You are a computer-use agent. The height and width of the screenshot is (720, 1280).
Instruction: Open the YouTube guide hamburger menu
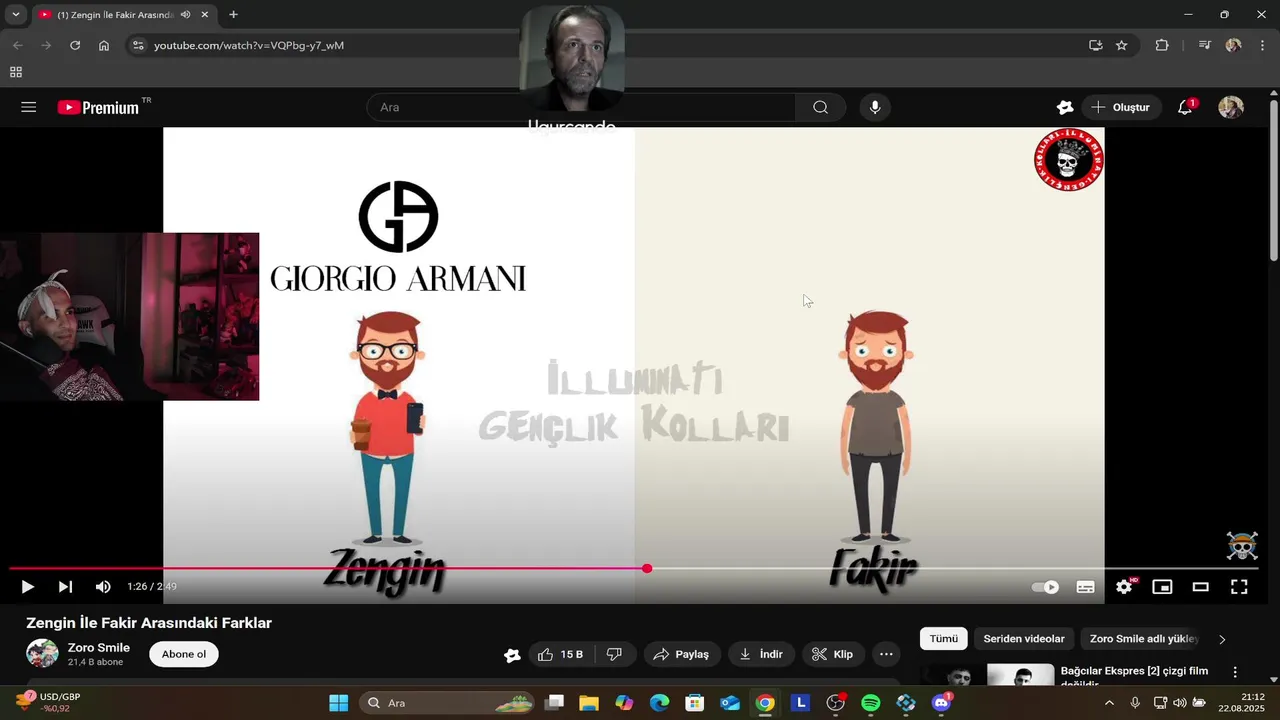[x=28, y=107]
